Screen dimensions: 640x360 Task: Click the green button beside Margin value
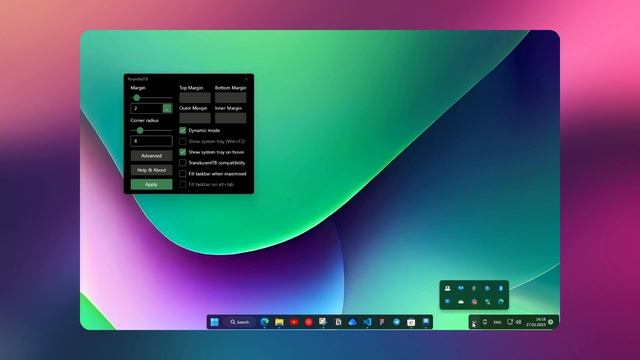167,108
